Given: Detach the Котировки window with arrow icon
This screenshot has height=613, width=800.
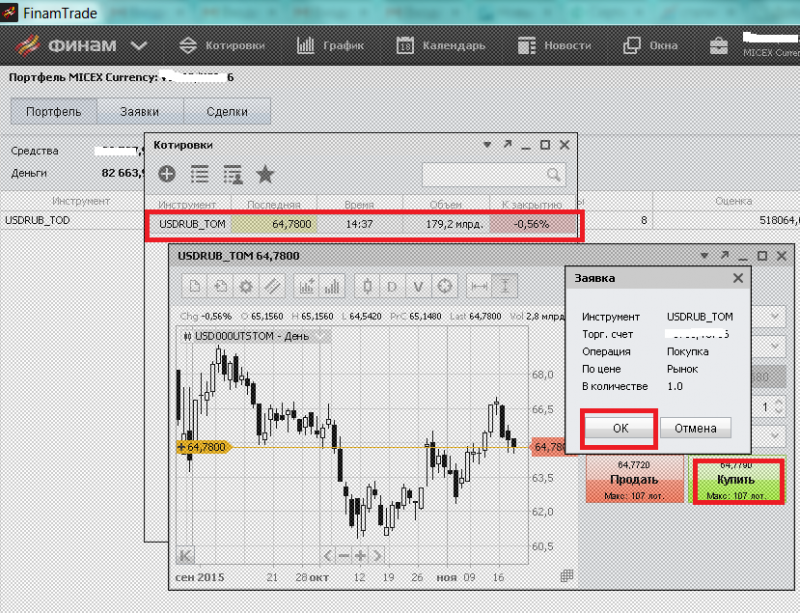Looking at the screenshot, I should pyautogui.click(x=507, y=144).
